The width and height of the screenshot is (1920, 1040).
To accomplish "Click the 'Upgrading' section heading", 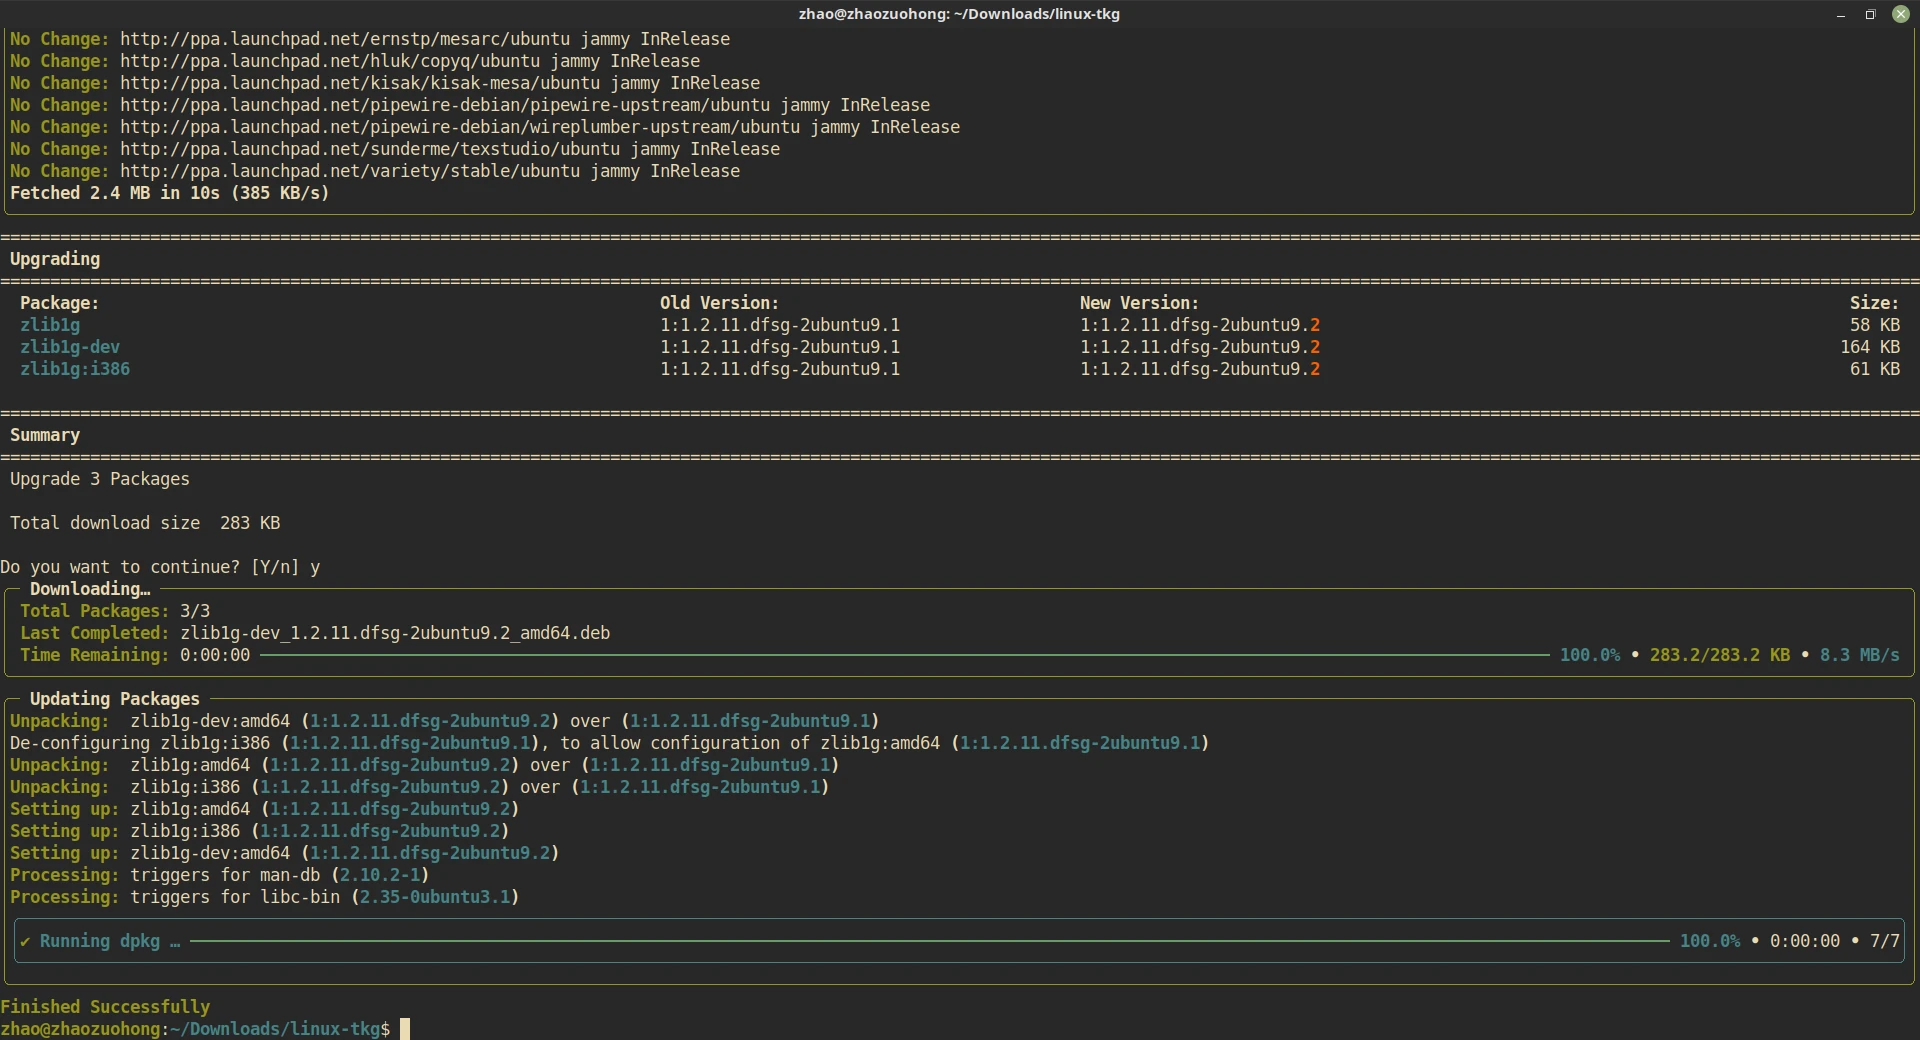I will click(x=55, y=259).
